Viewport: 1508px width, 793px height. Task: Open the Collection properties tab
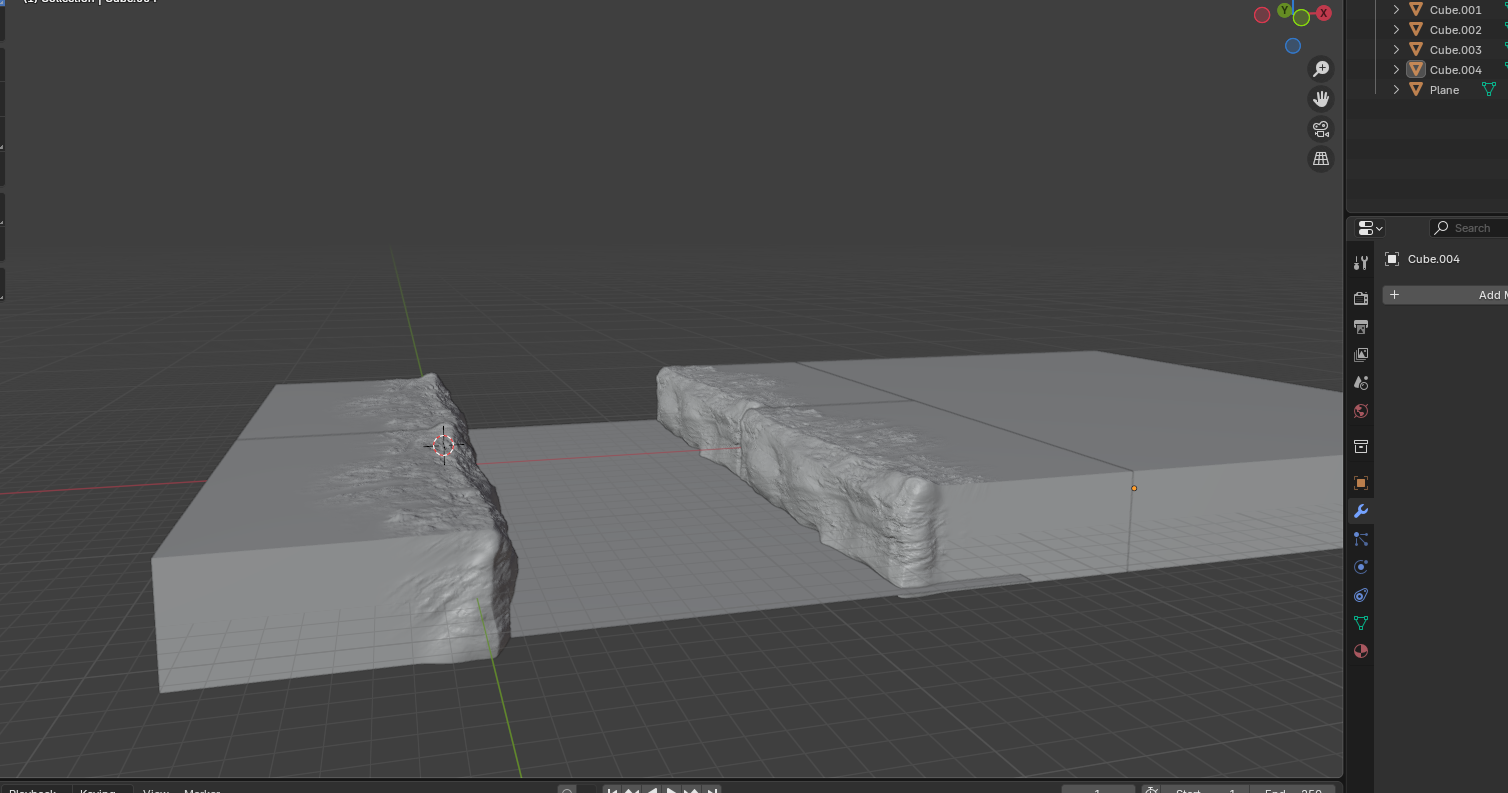click(x=1360, y=446)
